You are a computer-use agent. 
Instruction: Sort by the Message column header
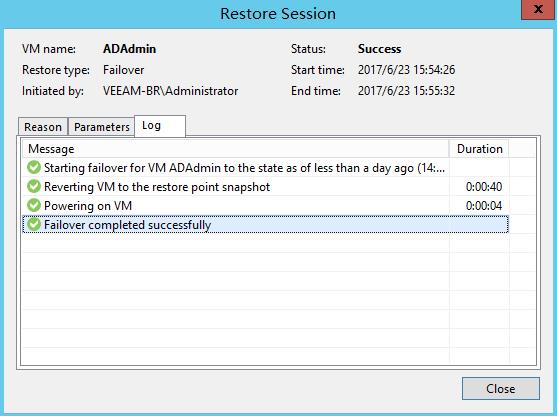tap(236, 149)
